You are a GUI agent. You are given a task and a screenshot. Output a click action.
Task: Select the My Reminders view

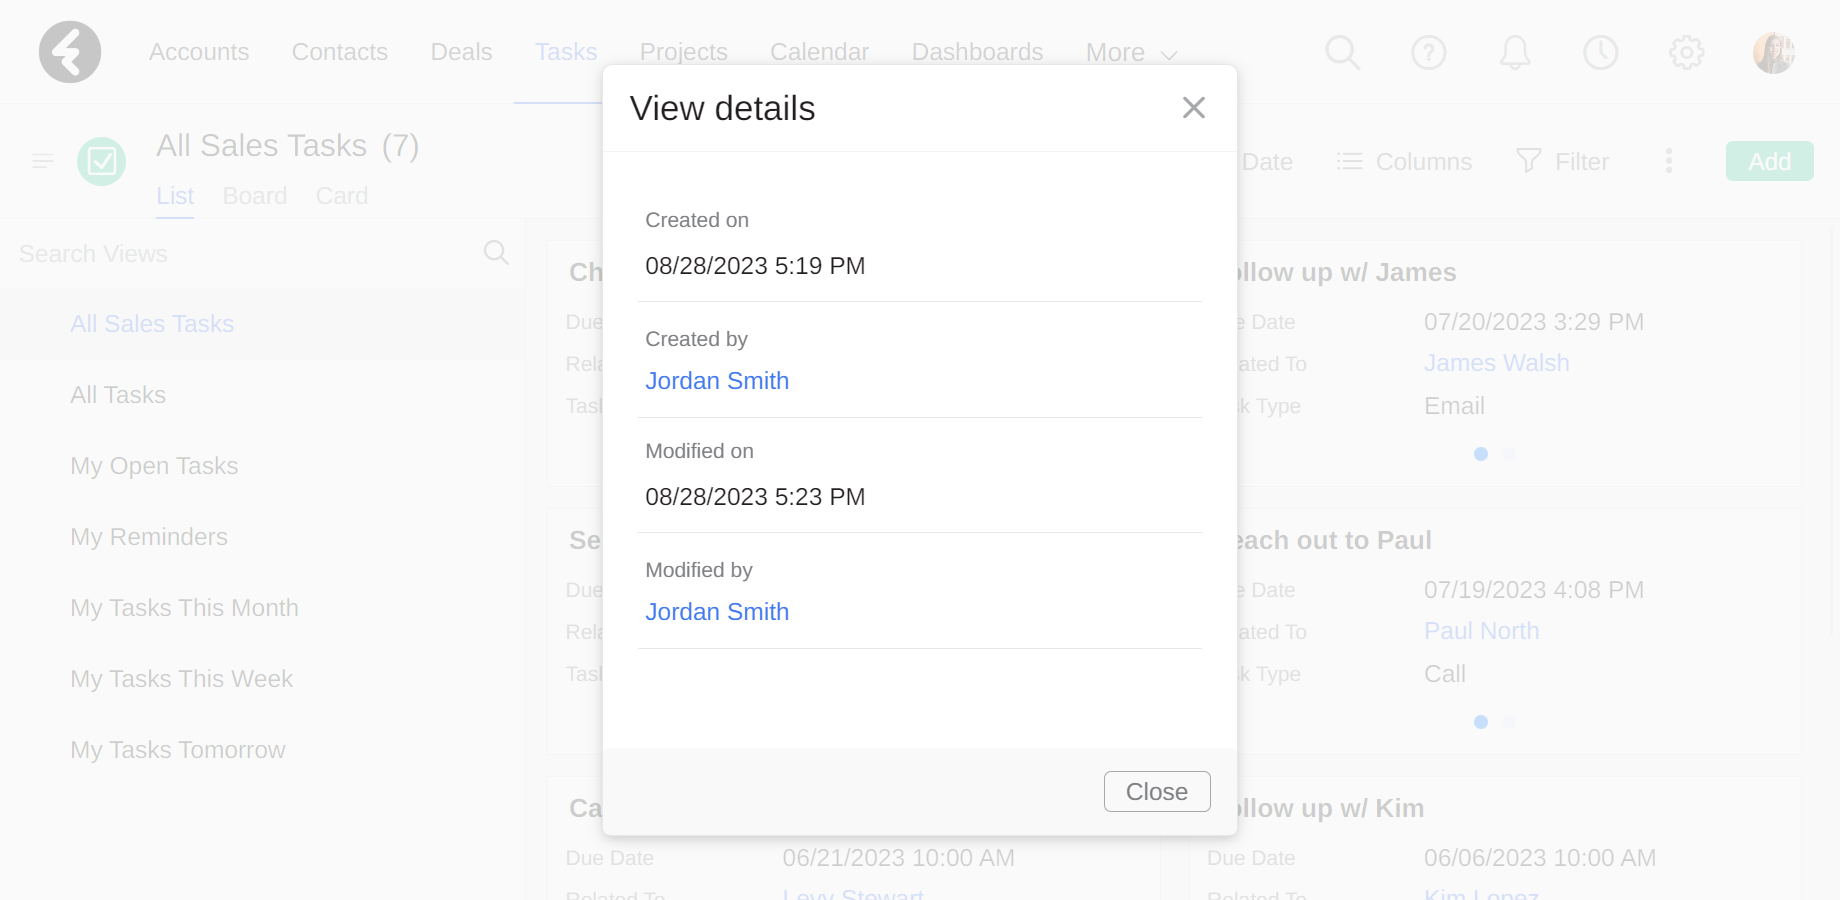[149, 537]
